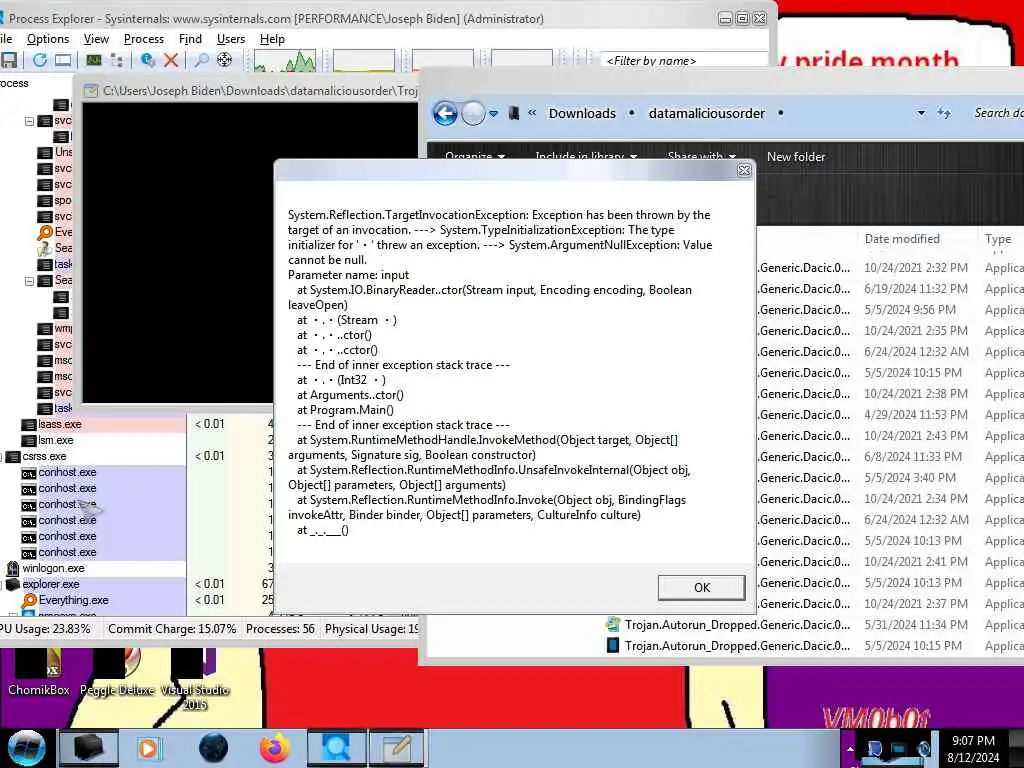Open the Users menu

click(231, 39)
